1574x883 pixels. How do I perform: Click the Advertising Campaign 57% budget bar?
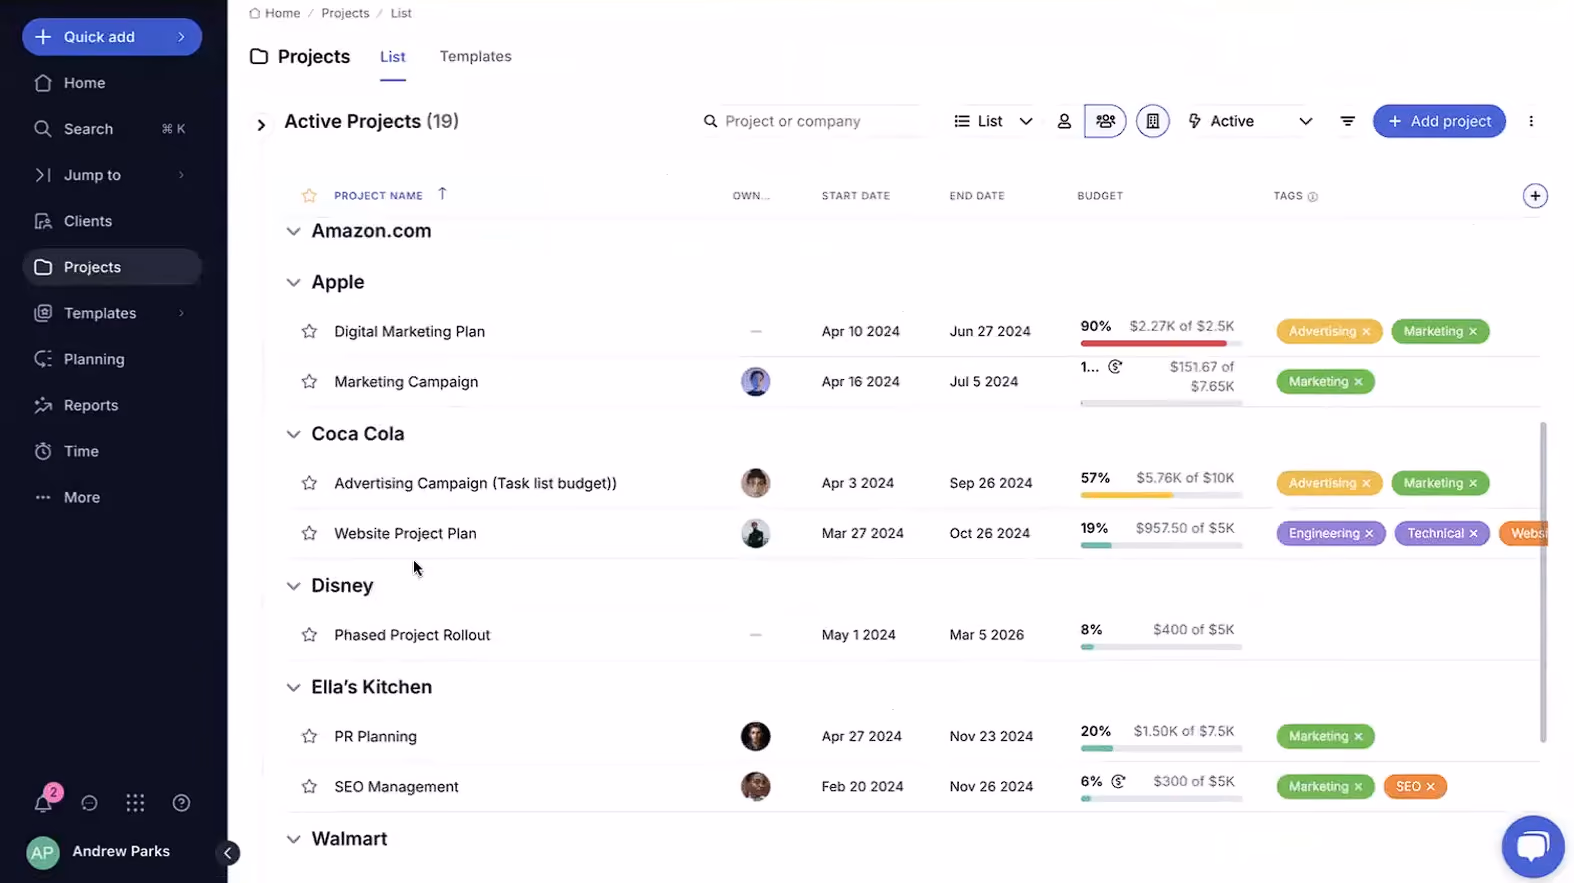[x=1161, y=495]
